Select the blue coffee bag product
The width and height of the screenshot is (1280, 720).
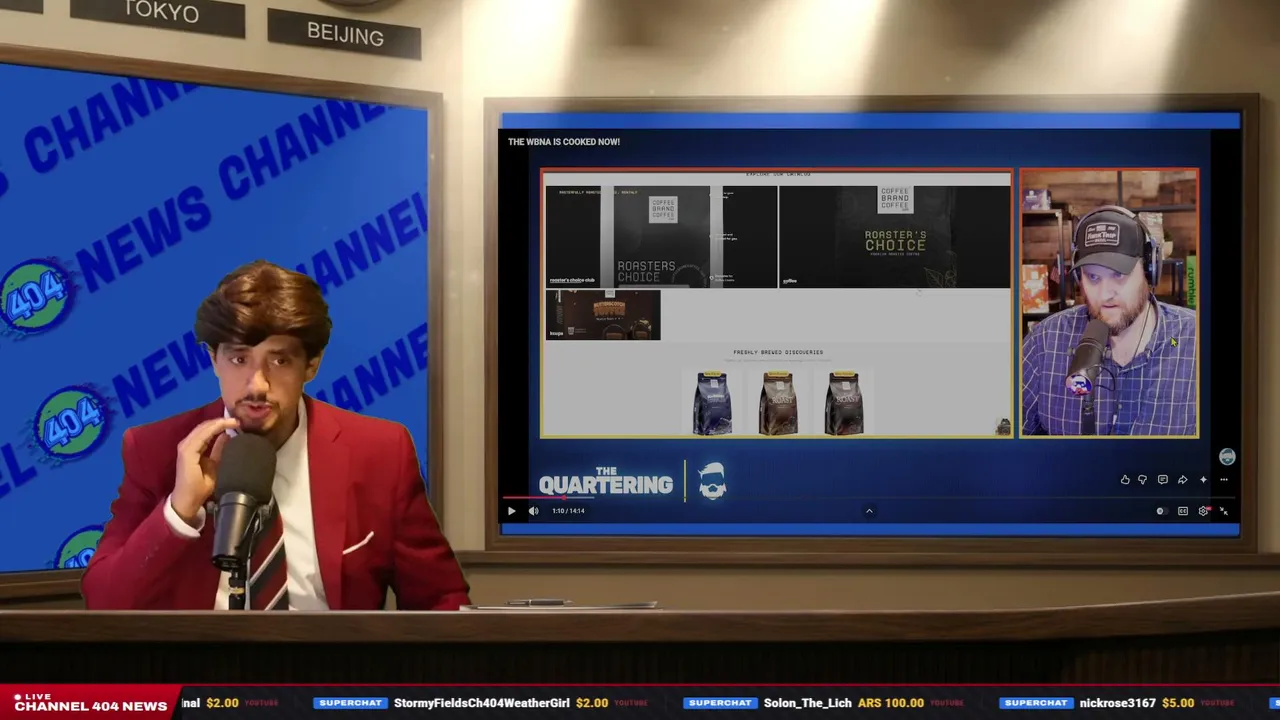click(712, 403)
